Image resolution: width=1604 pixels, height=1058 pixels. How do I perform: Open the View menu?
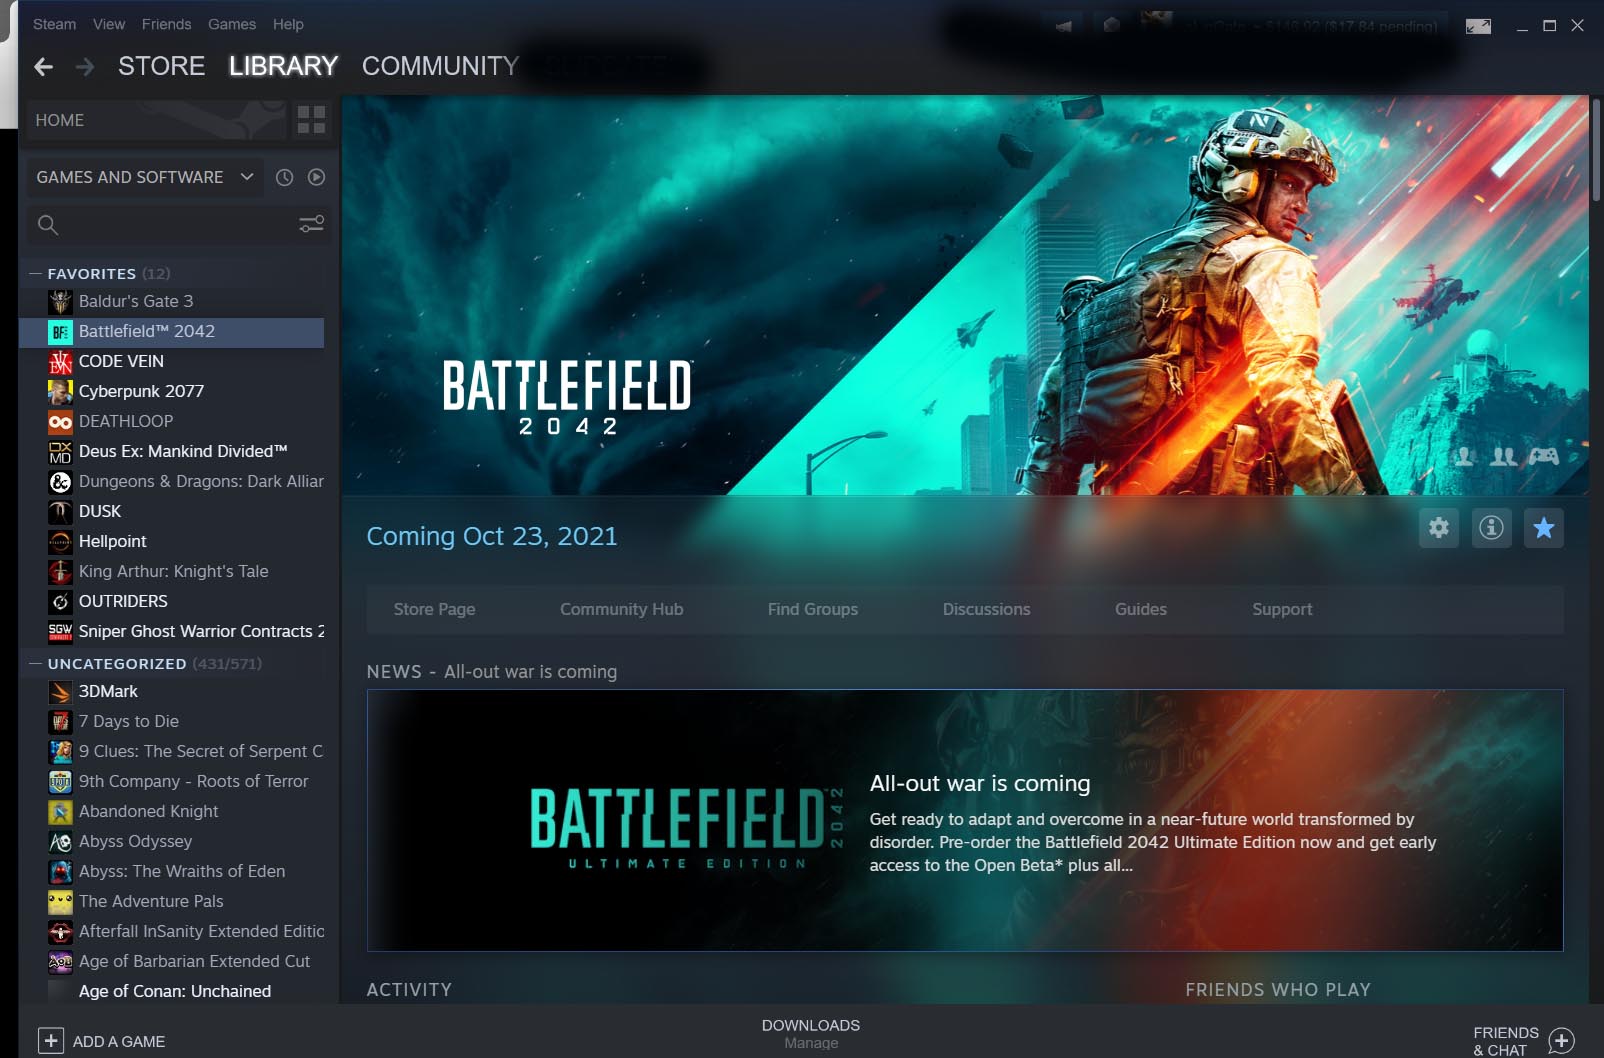coord(109,24)
